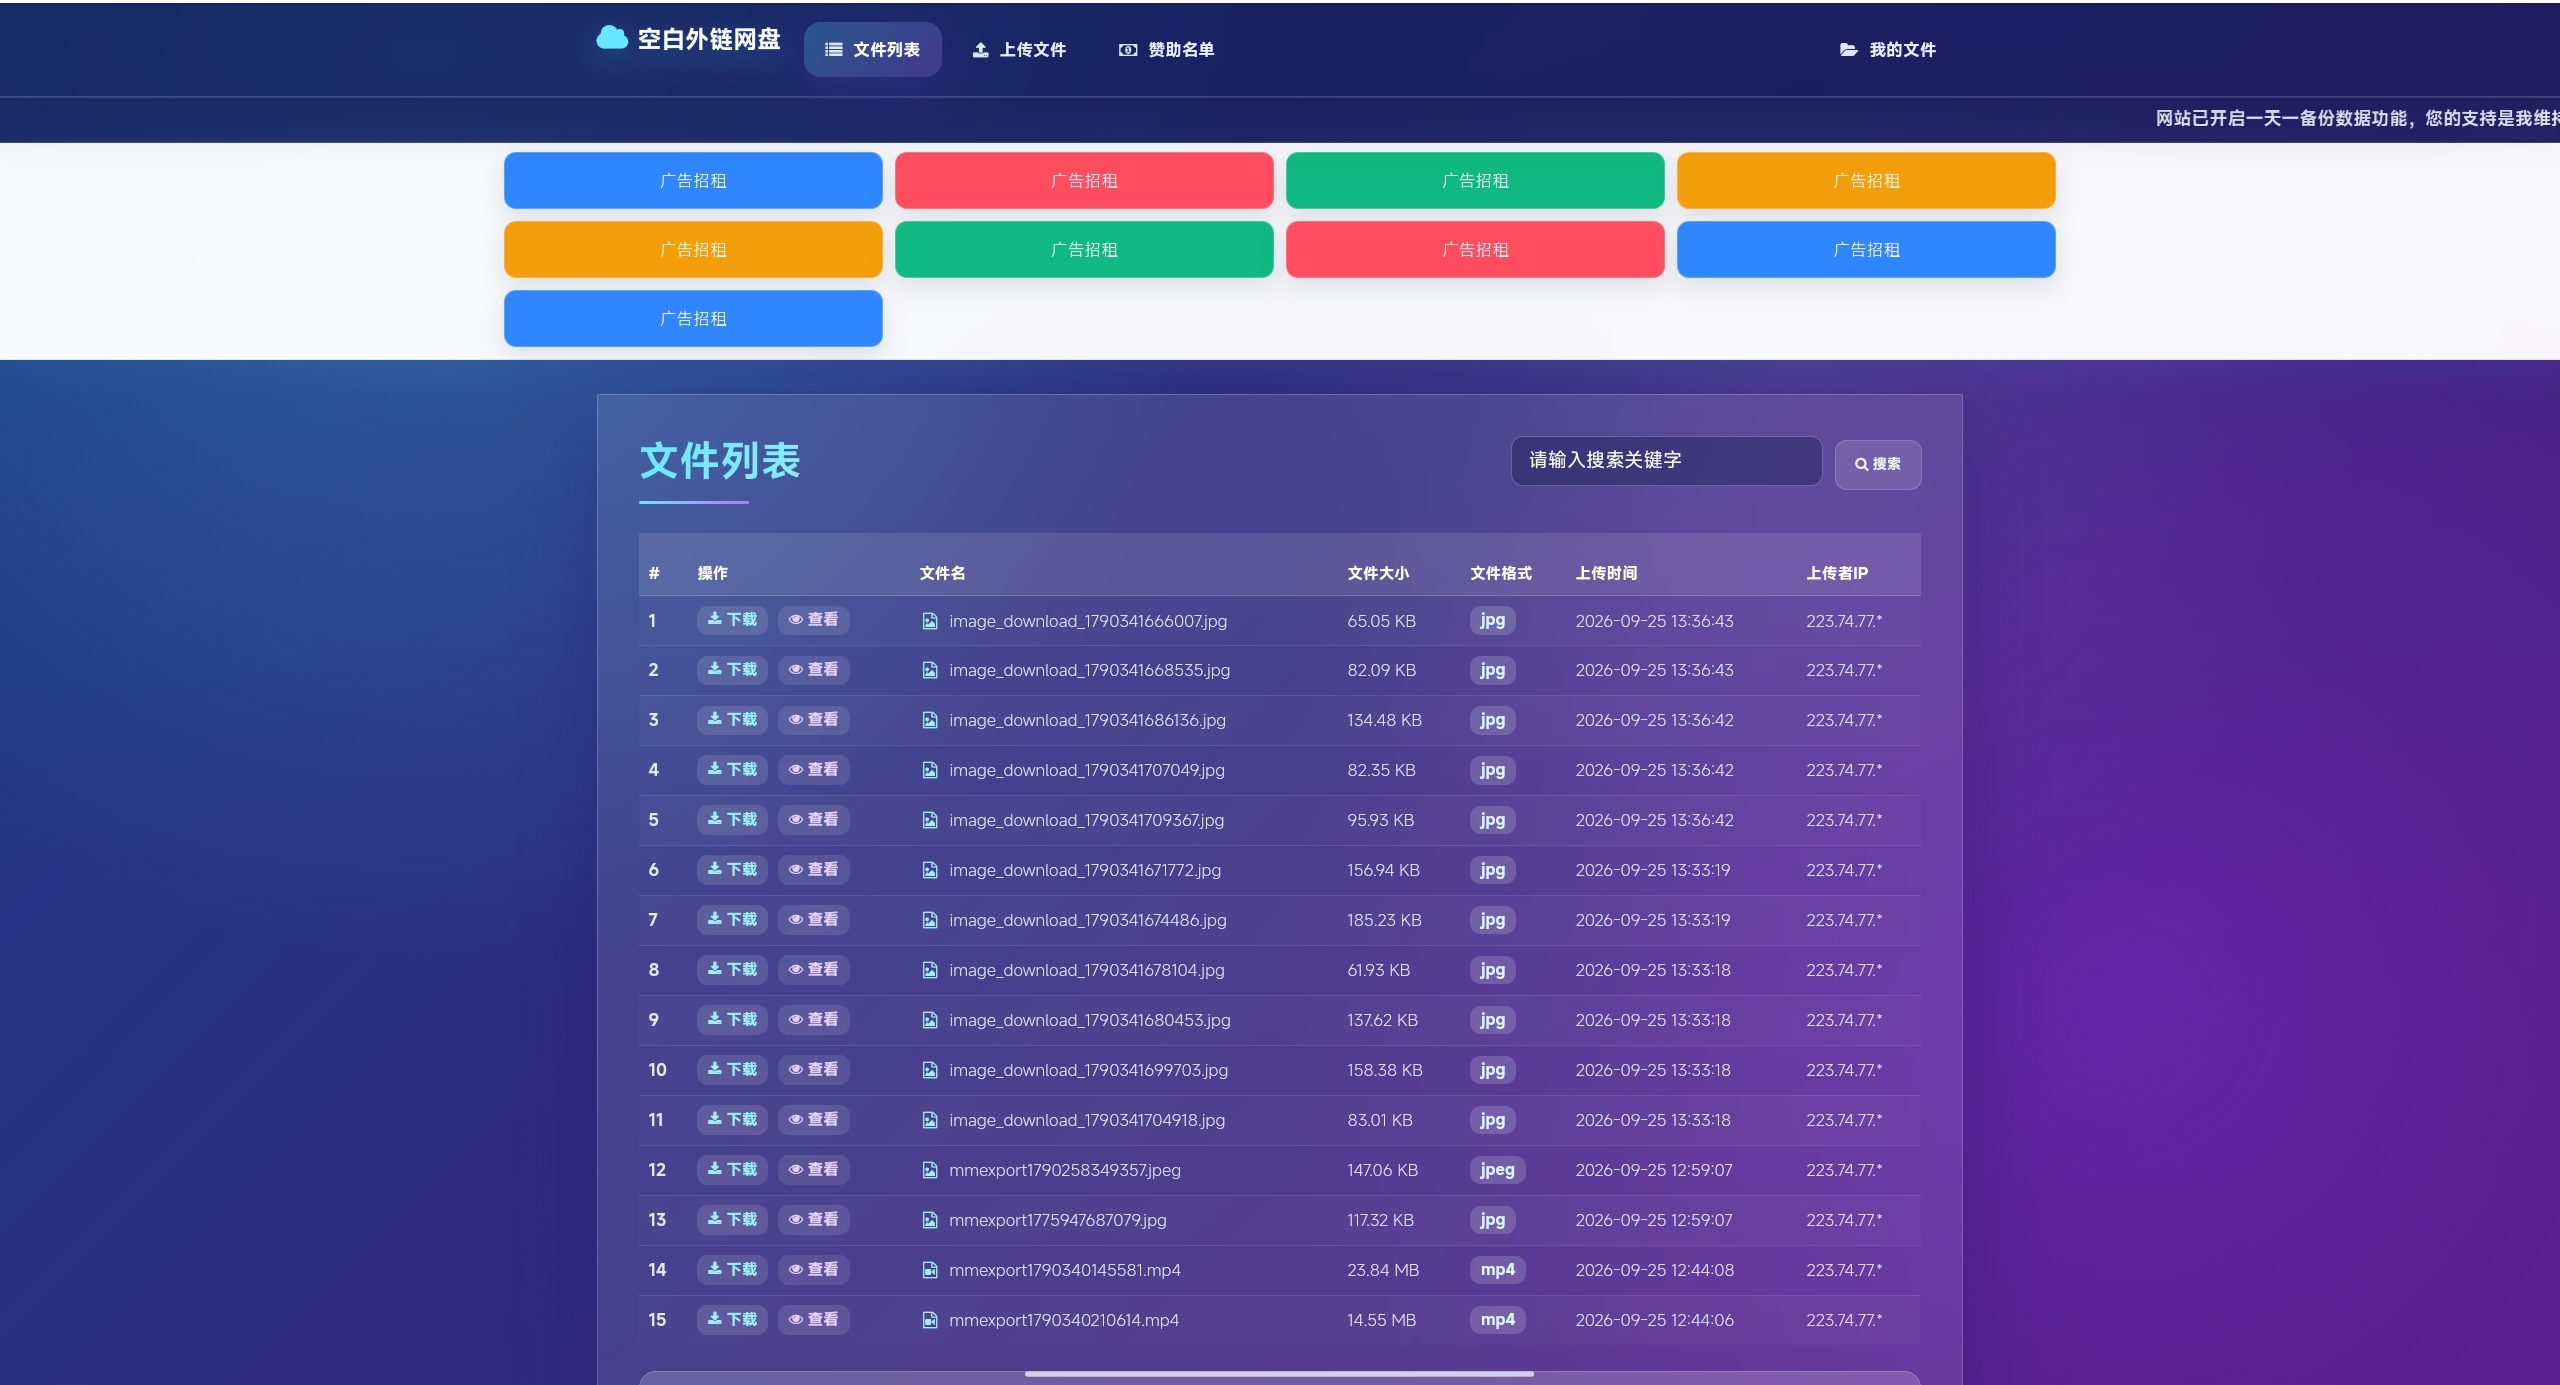Click the cloud logo icon beside 空白外链网盘

[612, 38]
